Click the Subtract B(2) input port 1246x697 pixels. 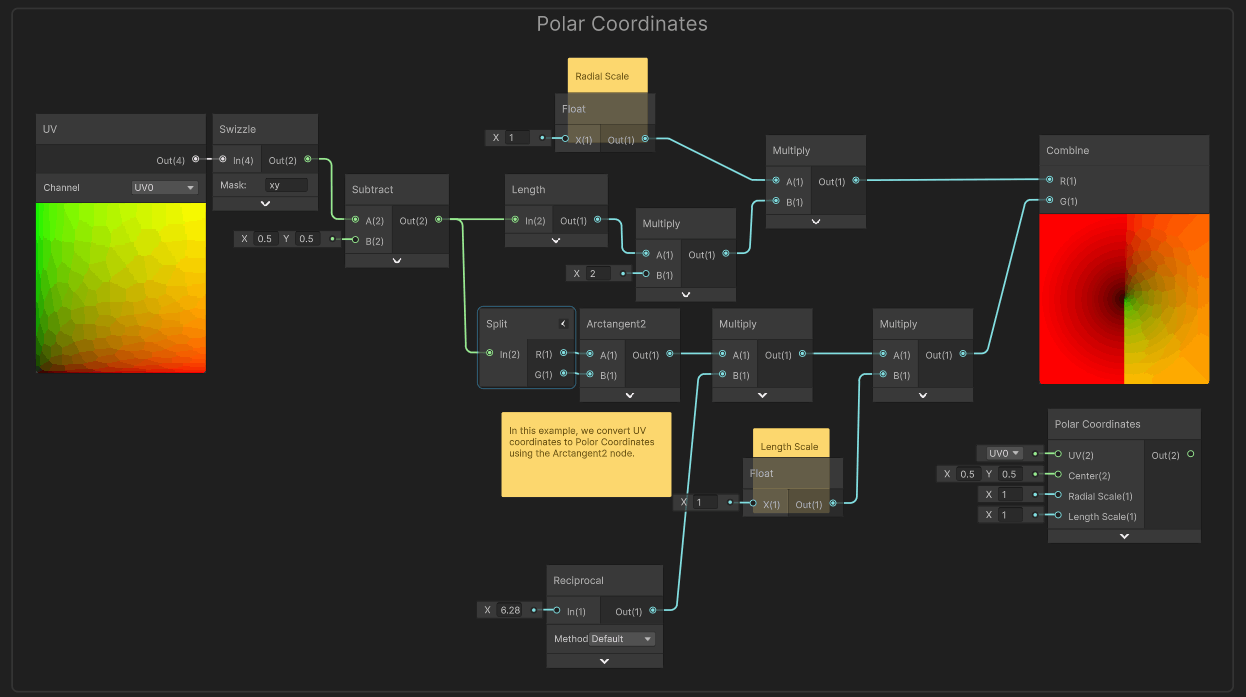tap(355, 240)
